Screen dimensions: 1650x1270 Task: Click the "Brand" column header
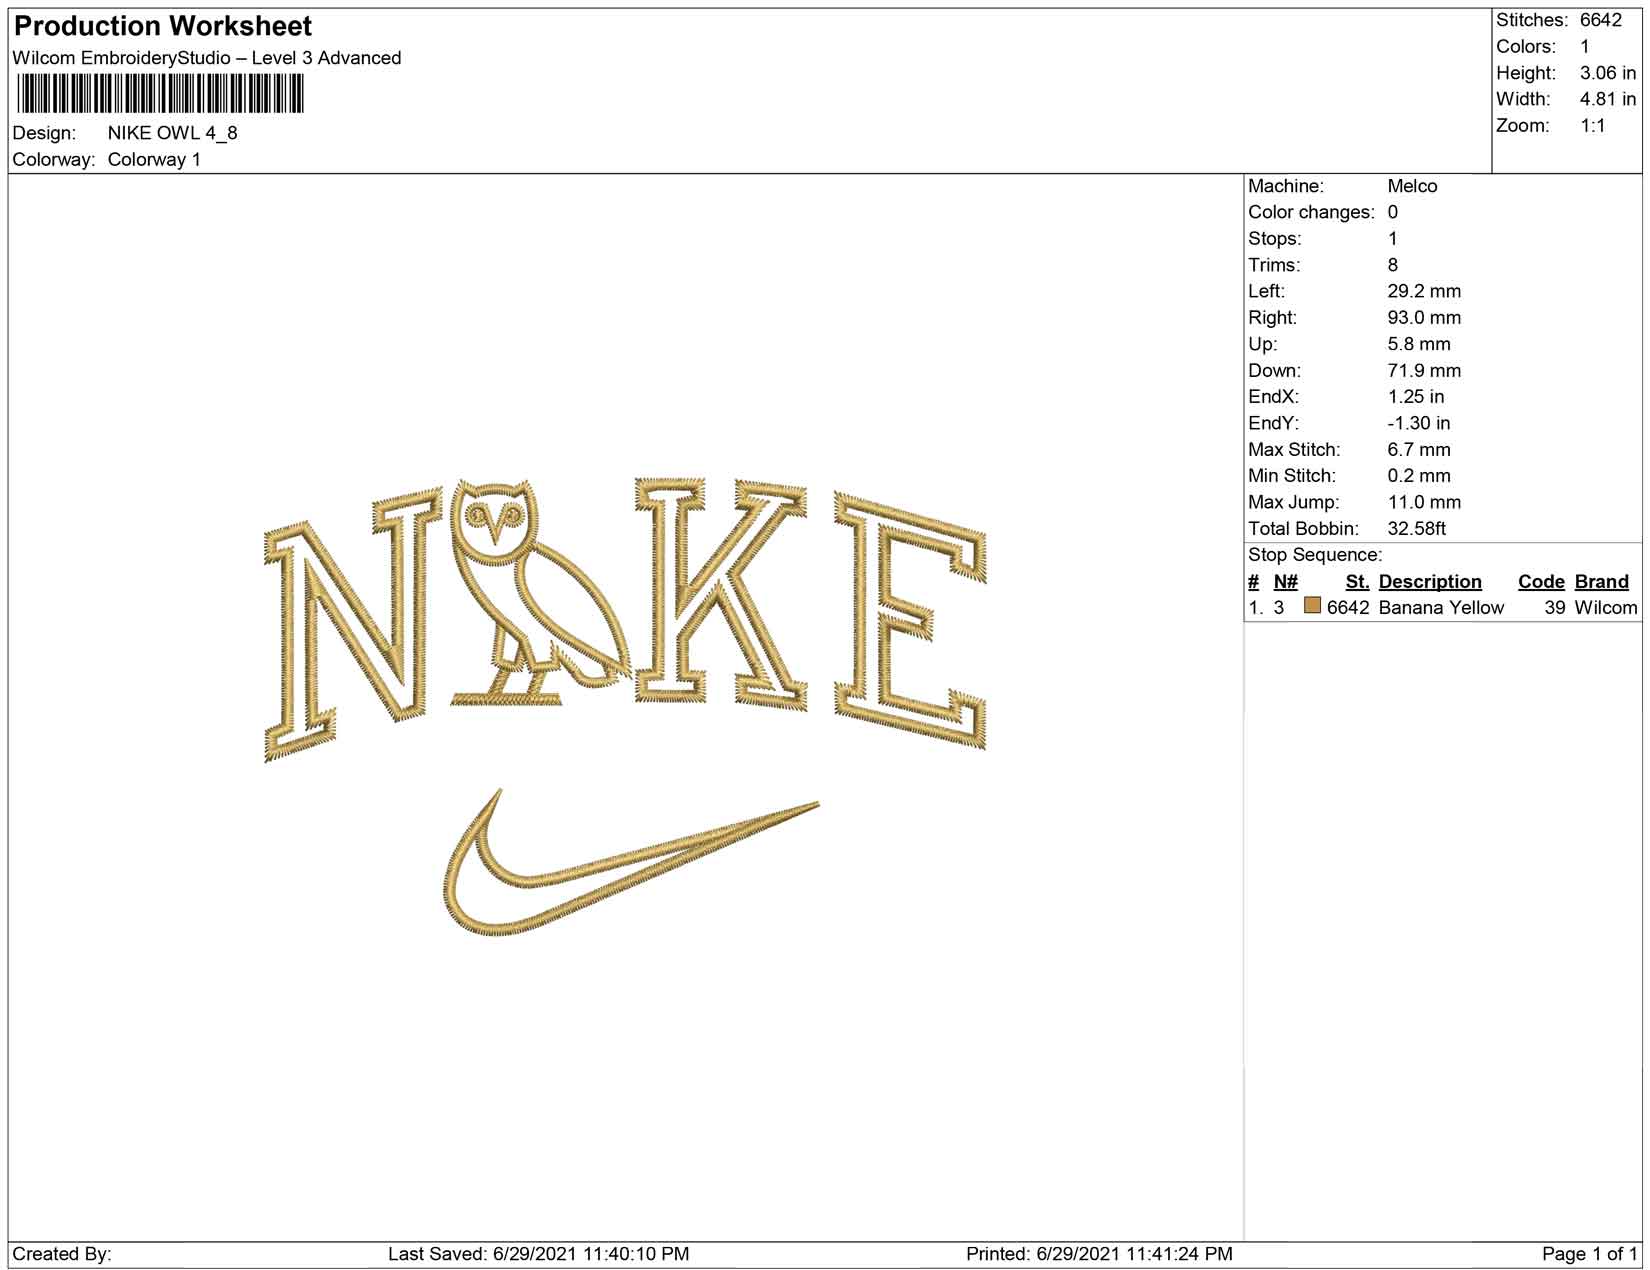tap(1602, 582)
